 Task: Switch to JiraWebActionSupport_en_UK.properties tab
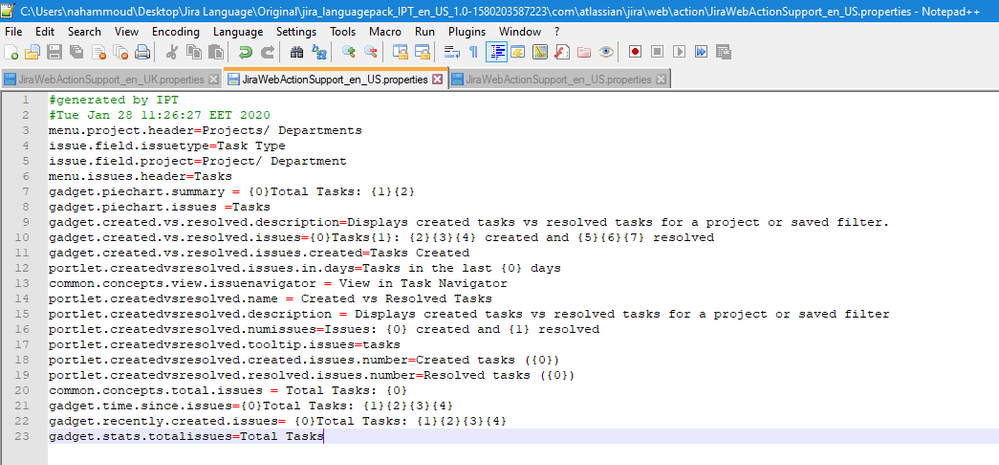(111, 80)
